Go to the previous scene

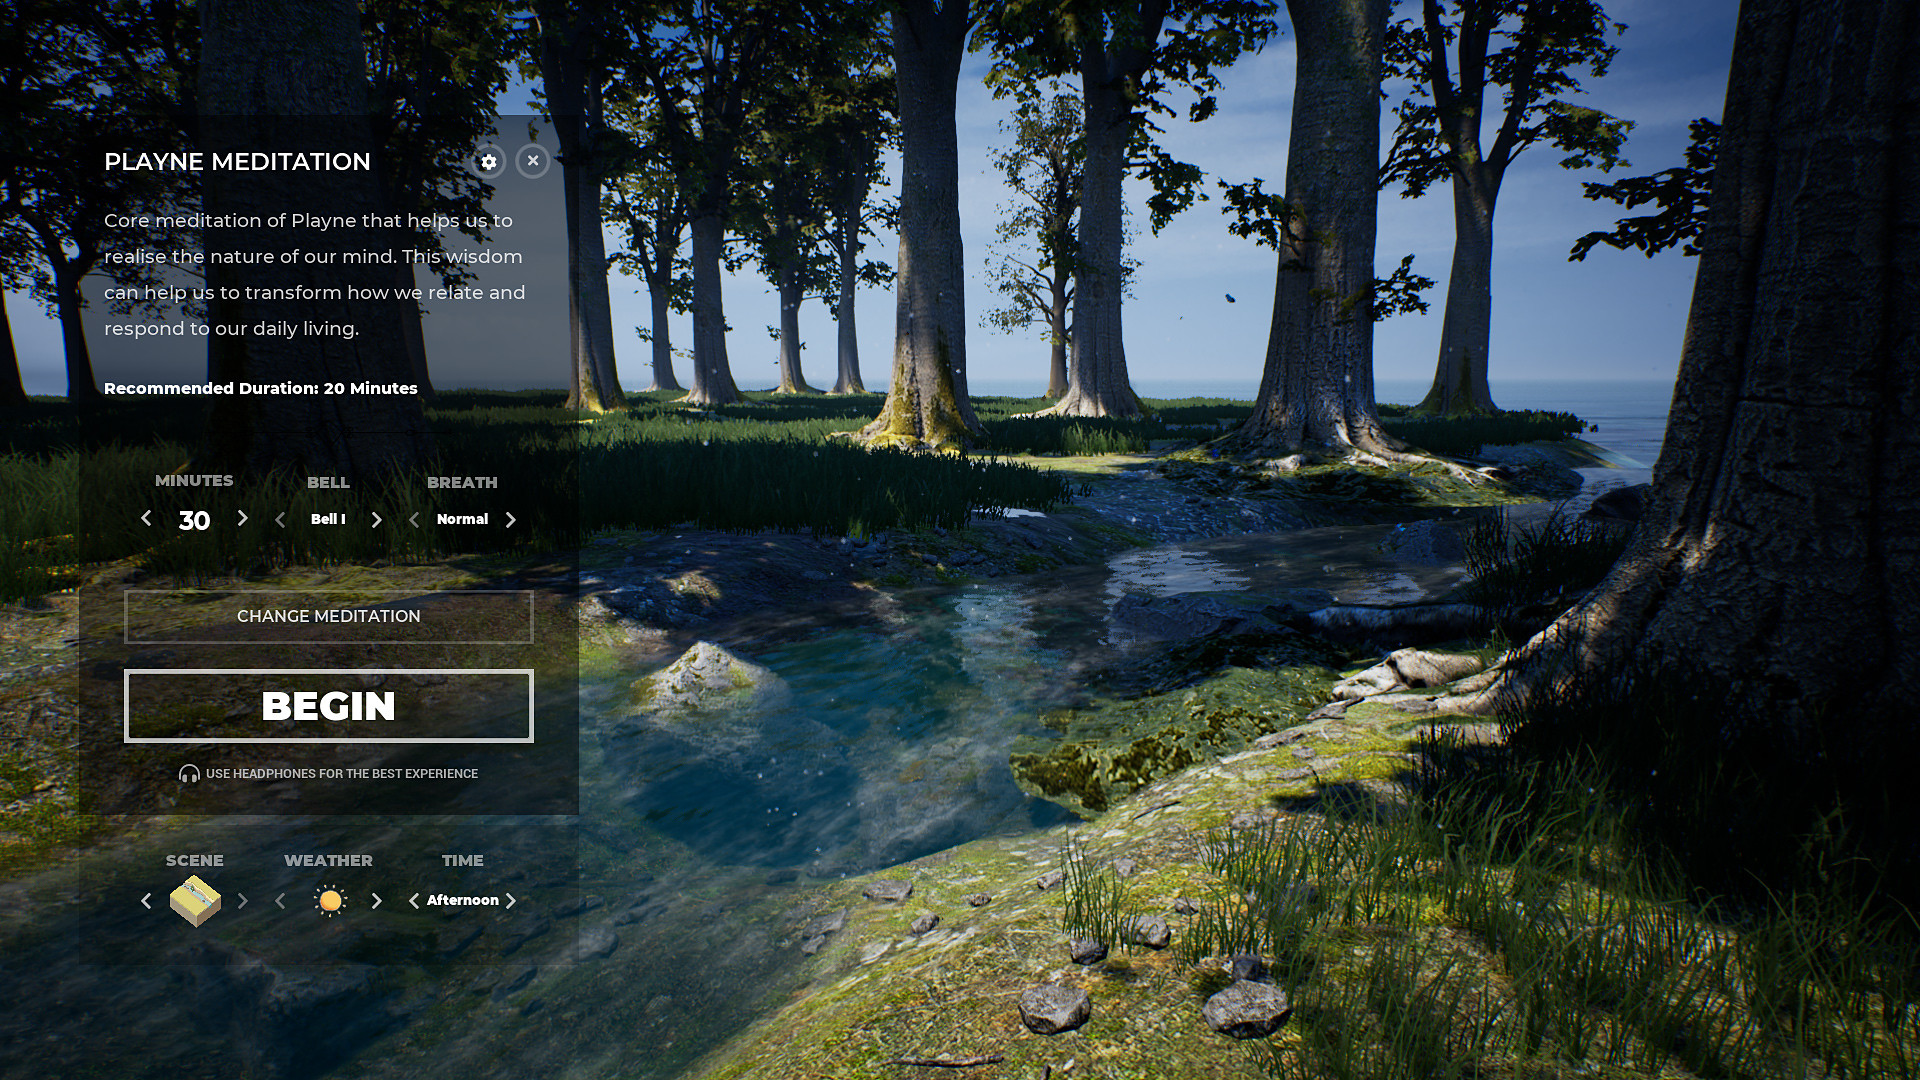[x=146, y=900]
